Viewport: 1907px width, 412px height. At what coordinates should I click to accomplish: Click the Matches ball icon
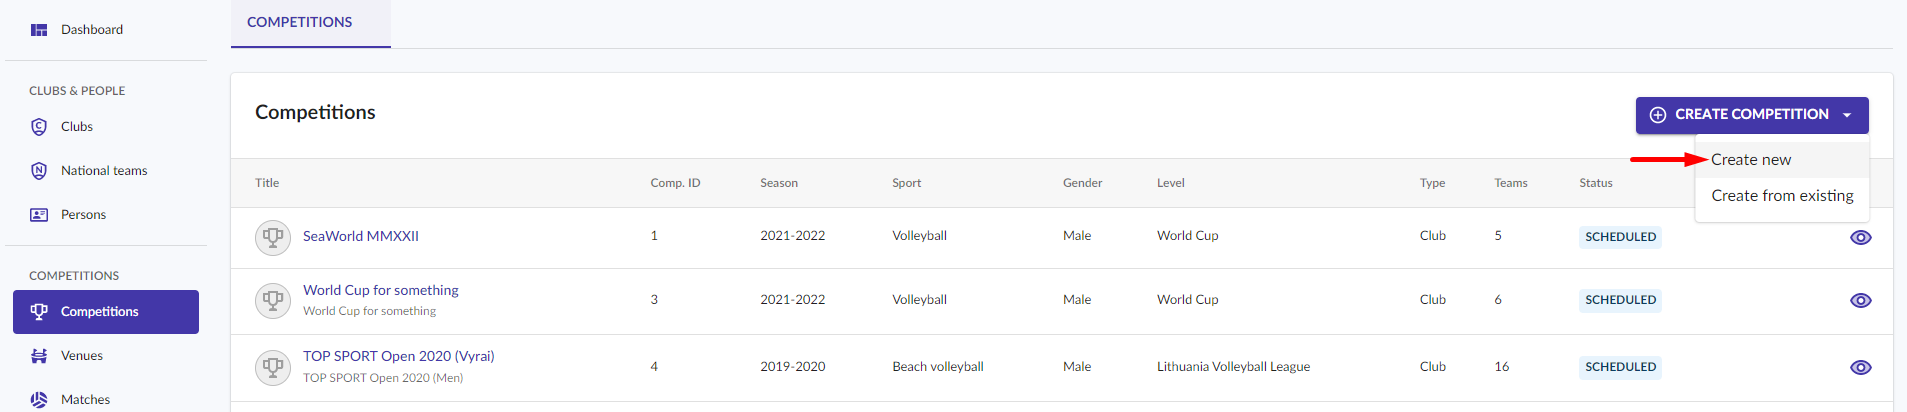[39, 400]
